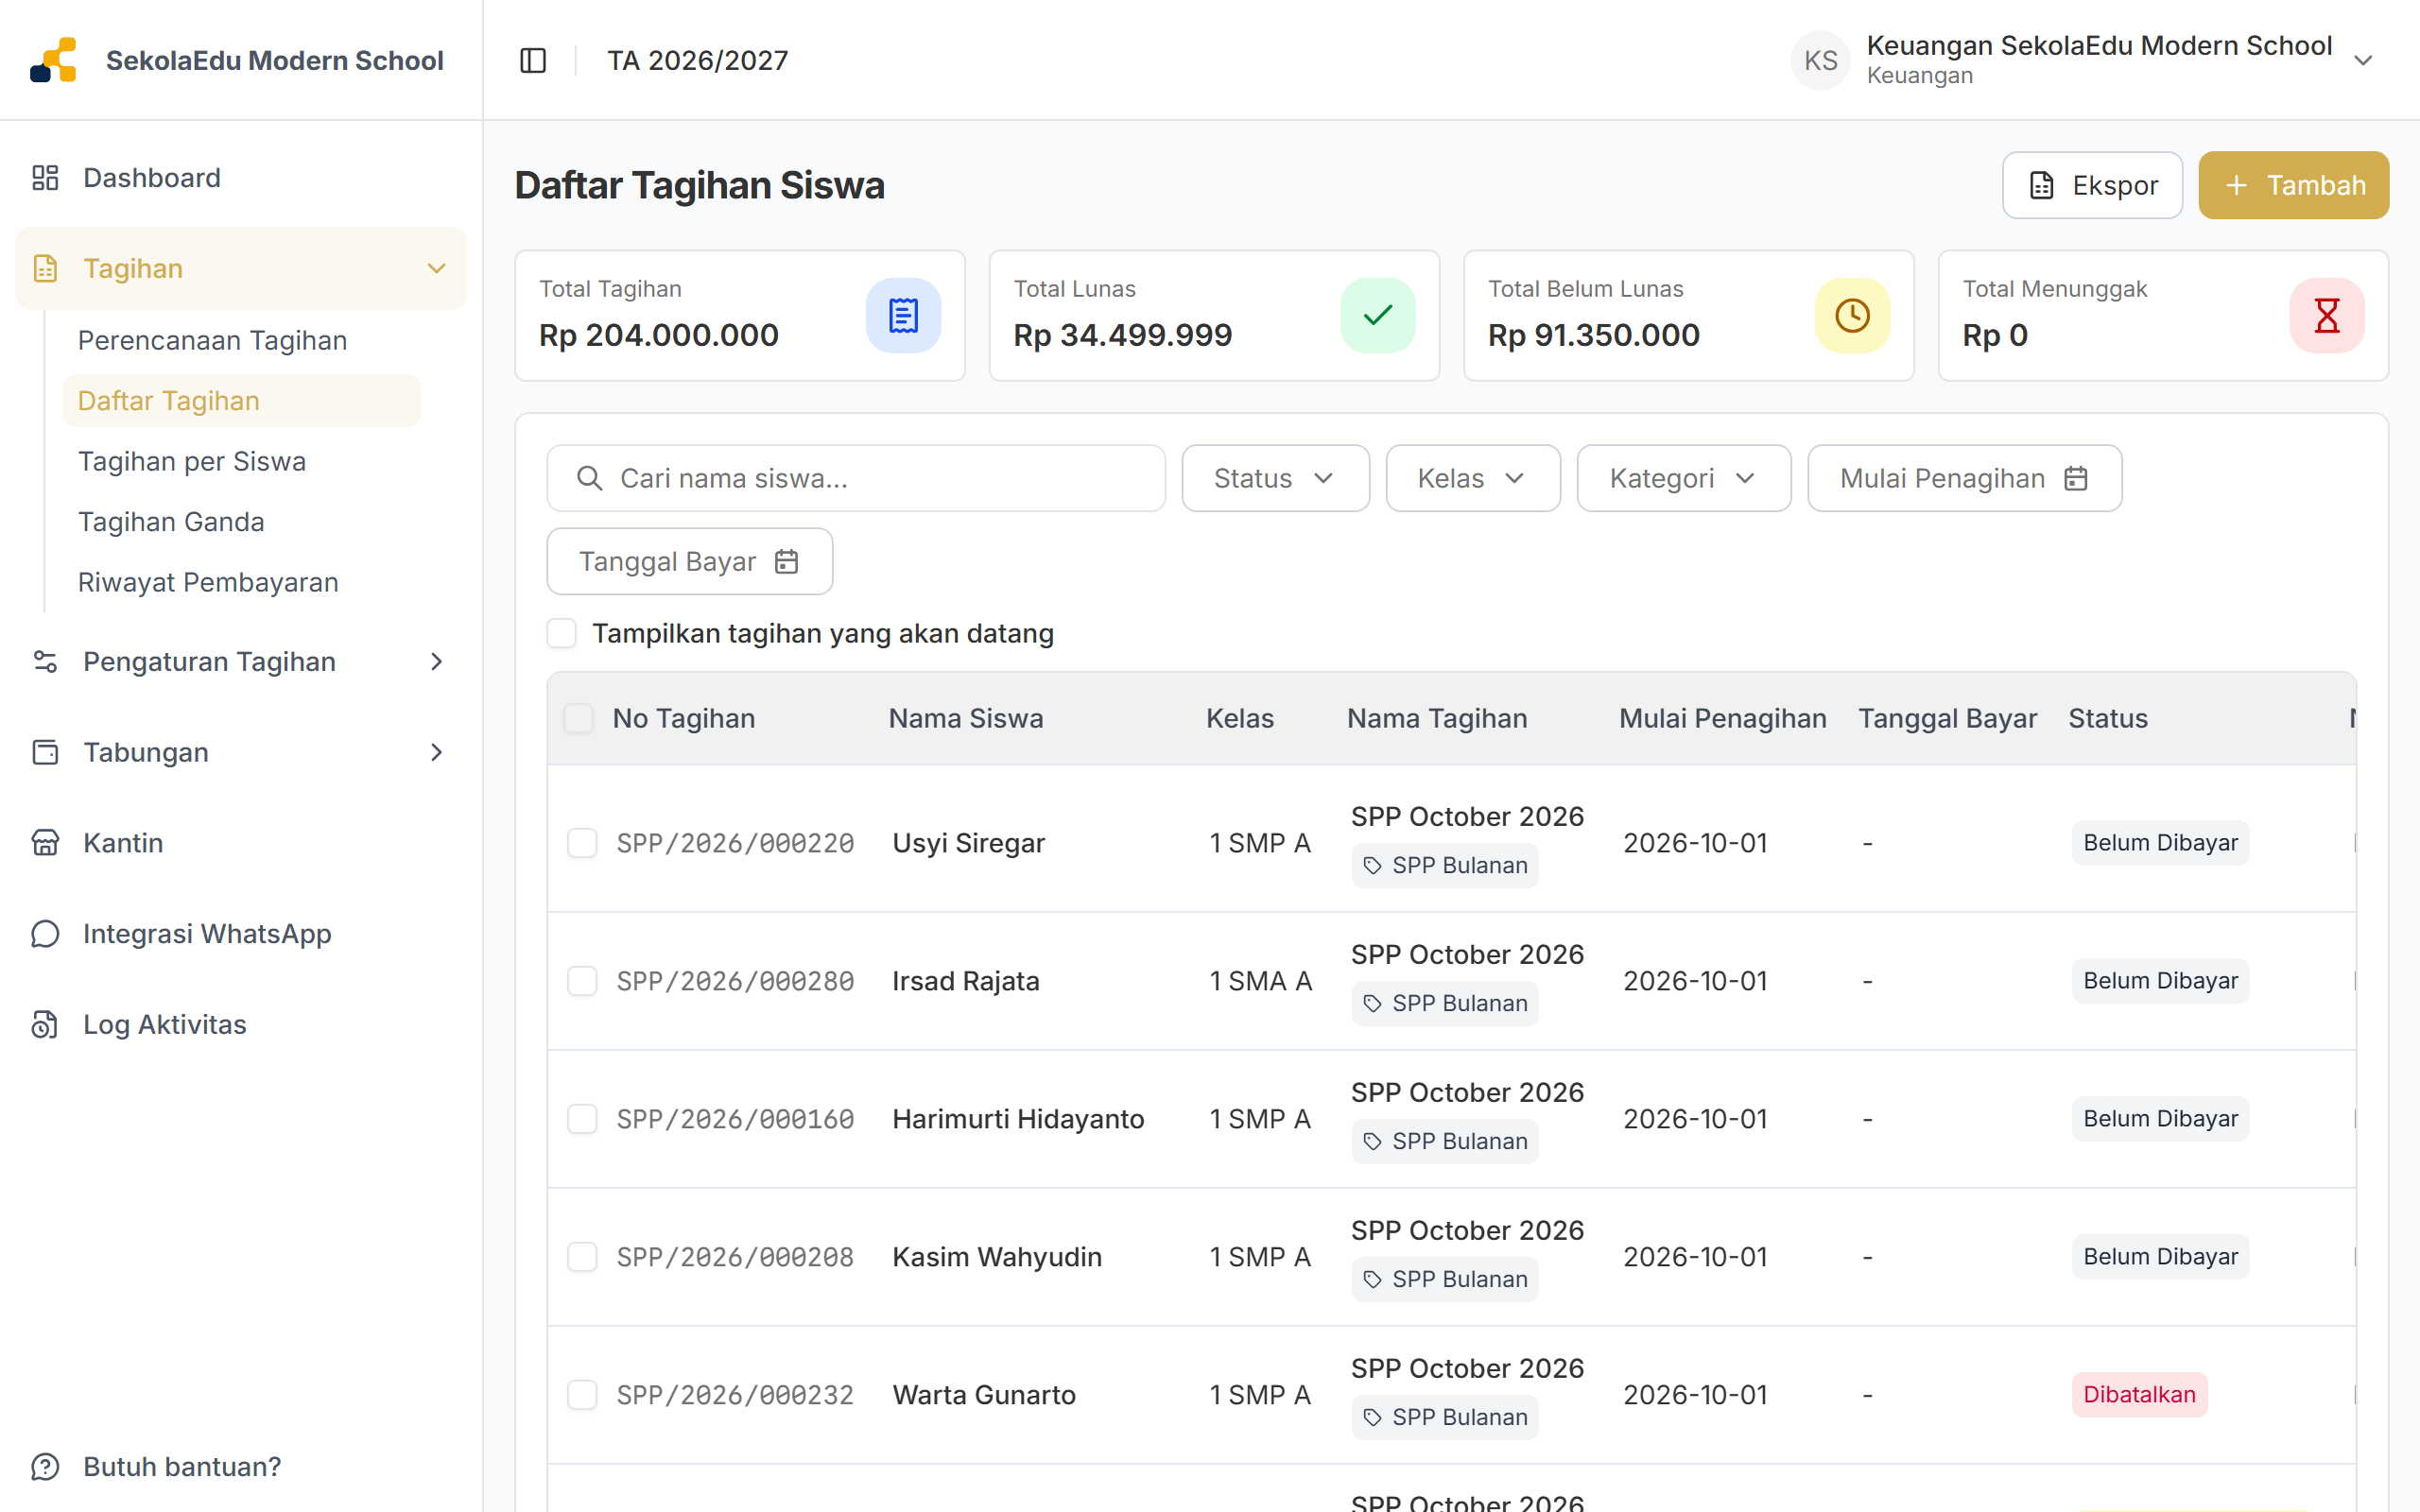Screen dimensions: 2420x1512
Task: Open Tagihan Ganda menu item
Action: point(171,522)
